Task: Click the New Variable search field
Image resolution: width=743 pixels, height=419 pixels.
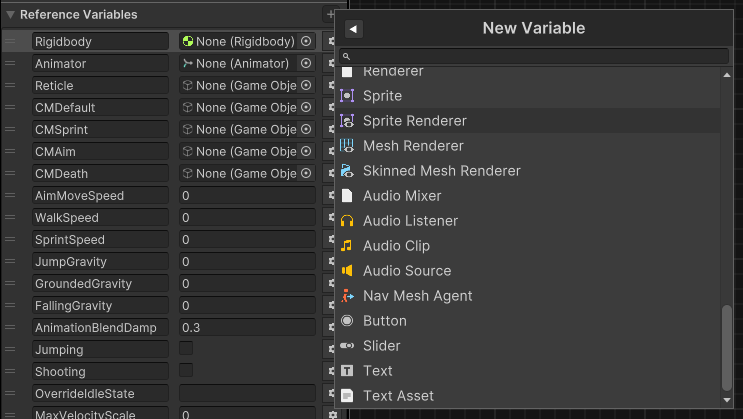Action: tap(540, 57)
